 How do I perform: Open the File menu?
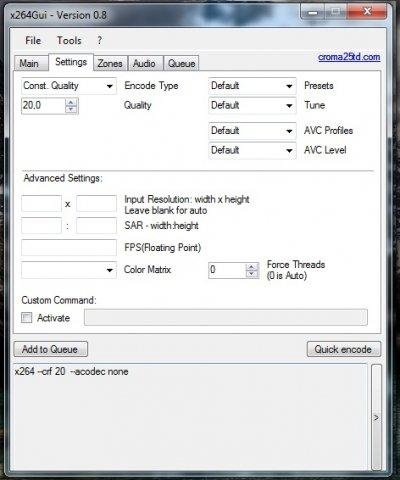click(x=33, y=41)
